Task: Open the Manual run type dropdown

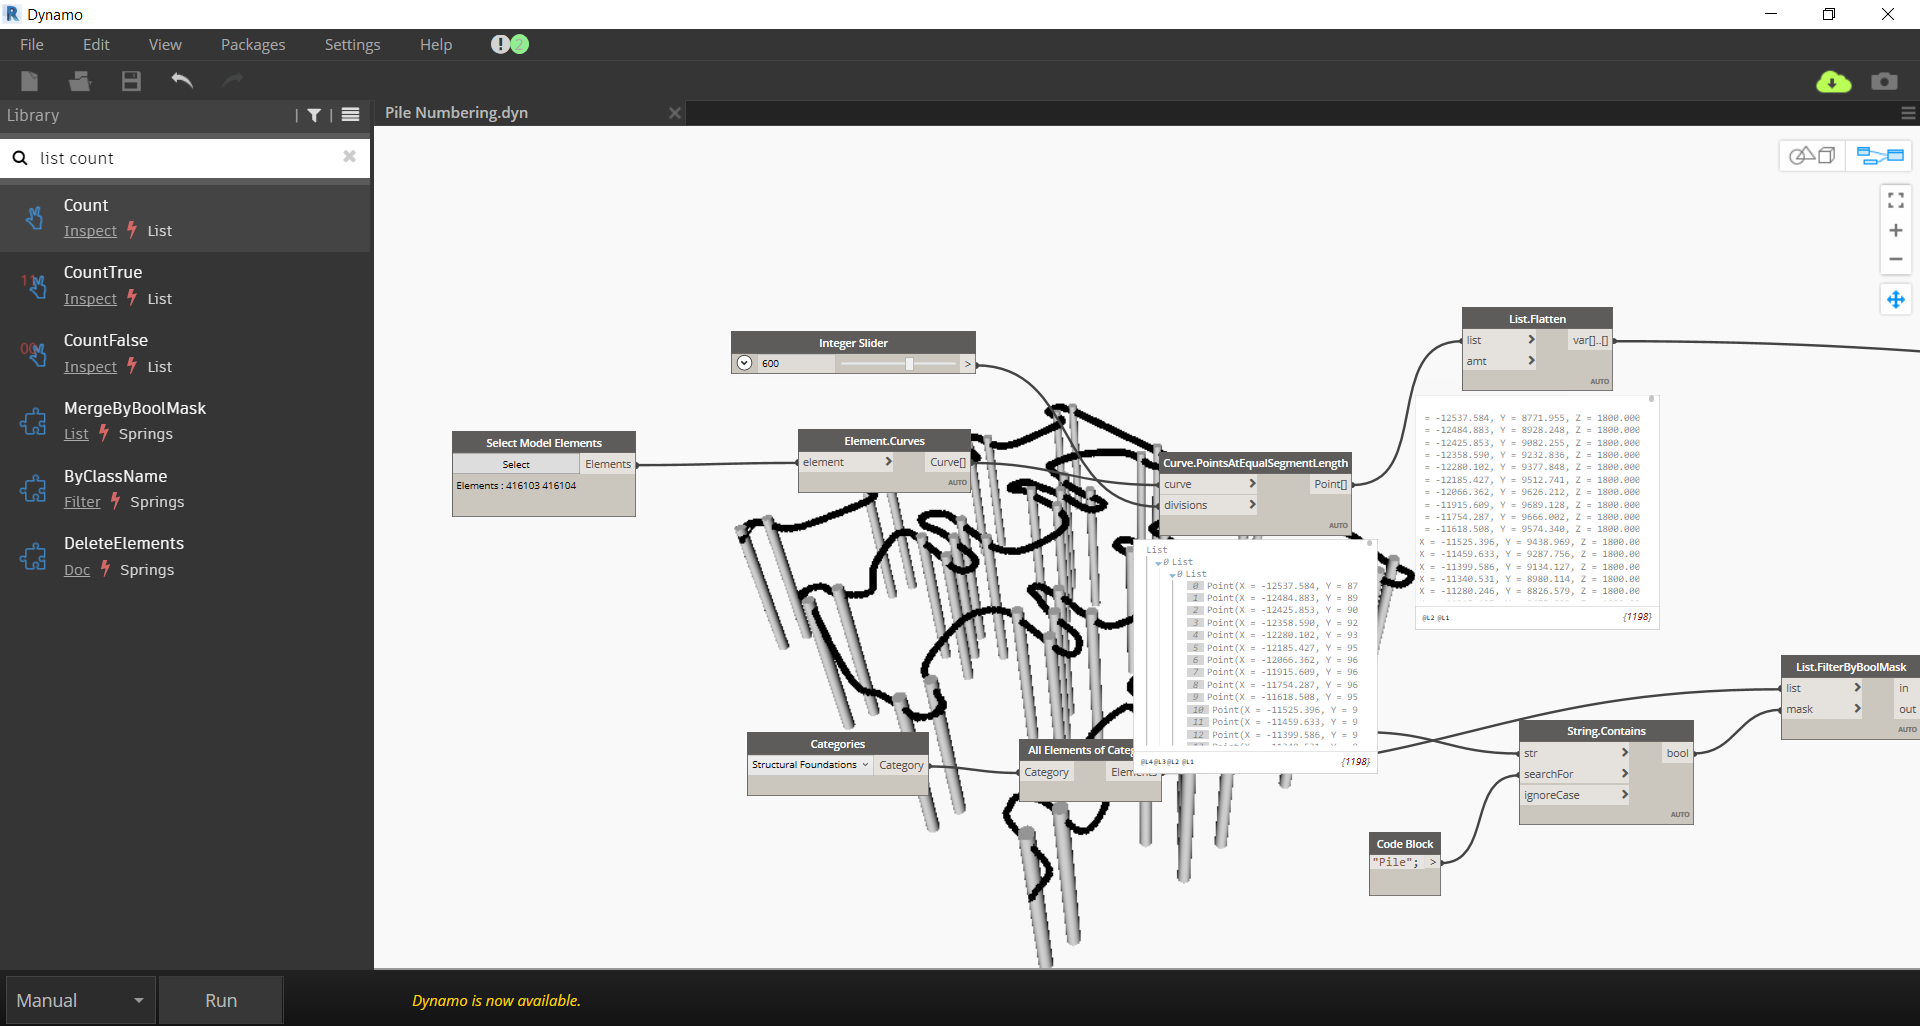Action: click(80, 1000)
